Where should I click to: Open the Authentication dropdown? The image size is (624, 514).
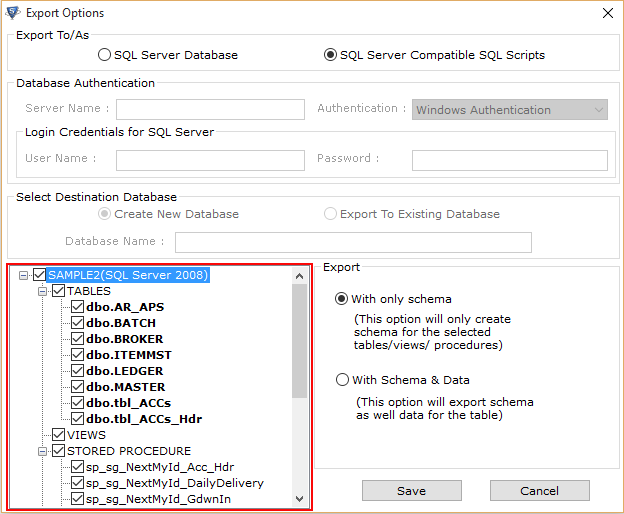pos(510,109)
